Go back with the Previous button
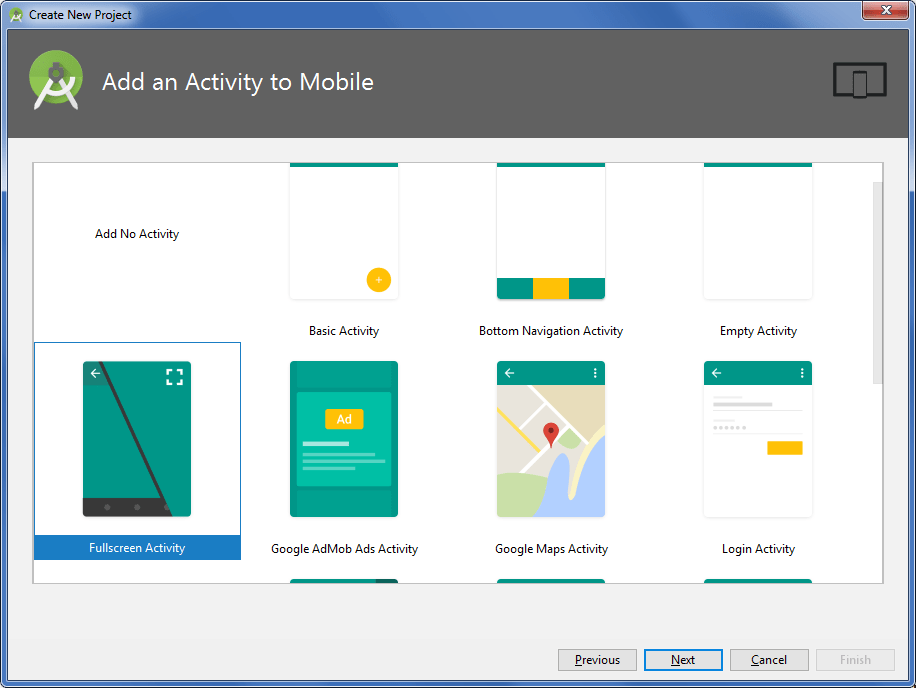 tap(597, 659)
